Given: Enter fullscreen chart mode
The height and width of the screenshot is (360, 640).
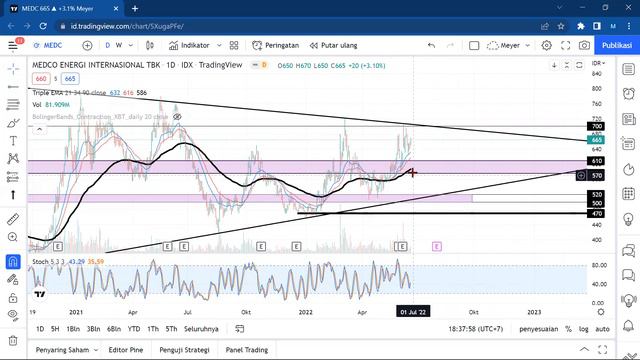Looking at the screenshot, I should [x=565, y=45].
